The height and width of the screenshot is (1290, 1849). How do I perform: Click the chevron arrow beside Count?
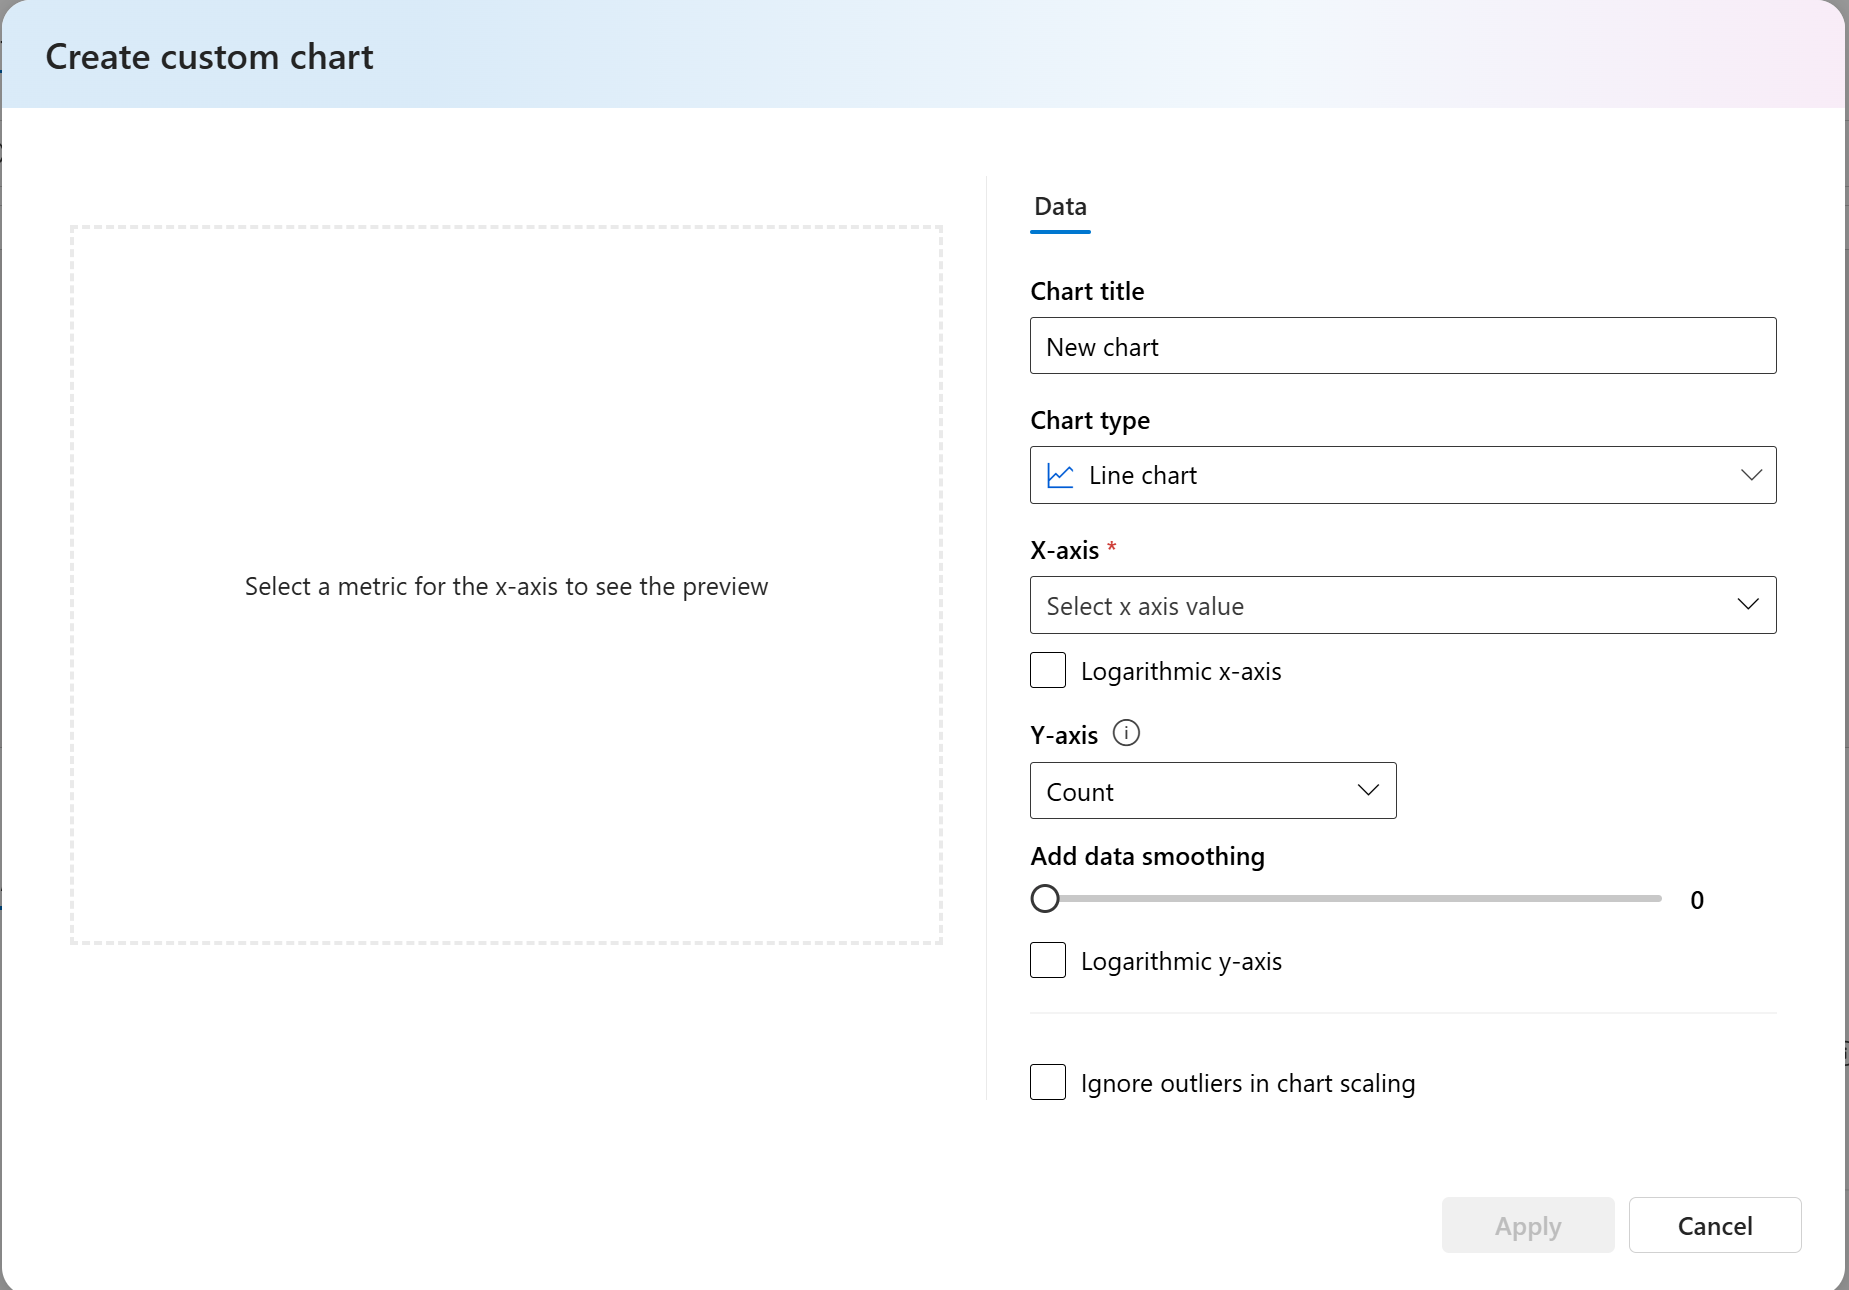(1368, 790)
